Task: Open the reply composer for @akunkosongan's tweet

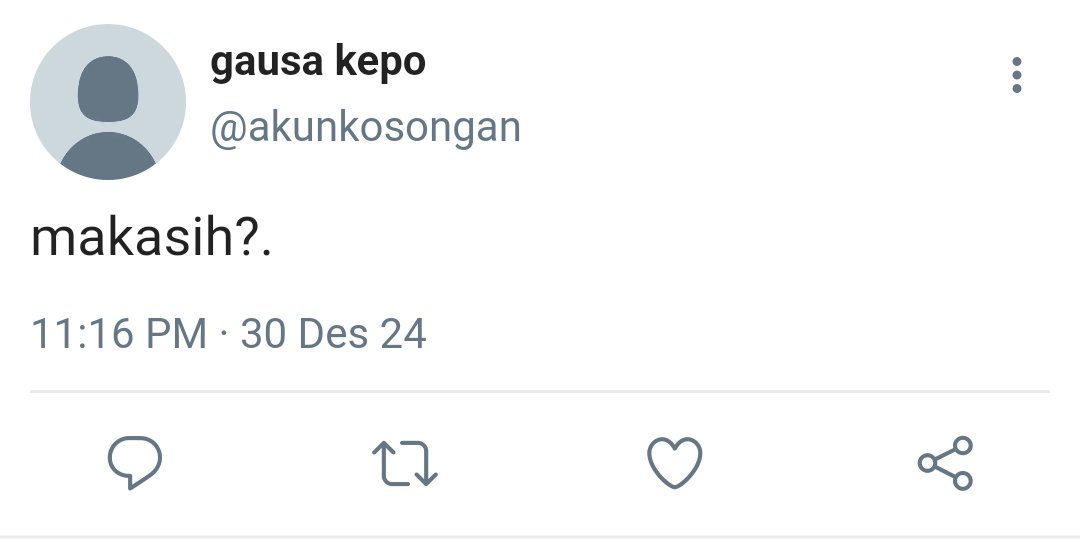Action: [x=135, y=463]
